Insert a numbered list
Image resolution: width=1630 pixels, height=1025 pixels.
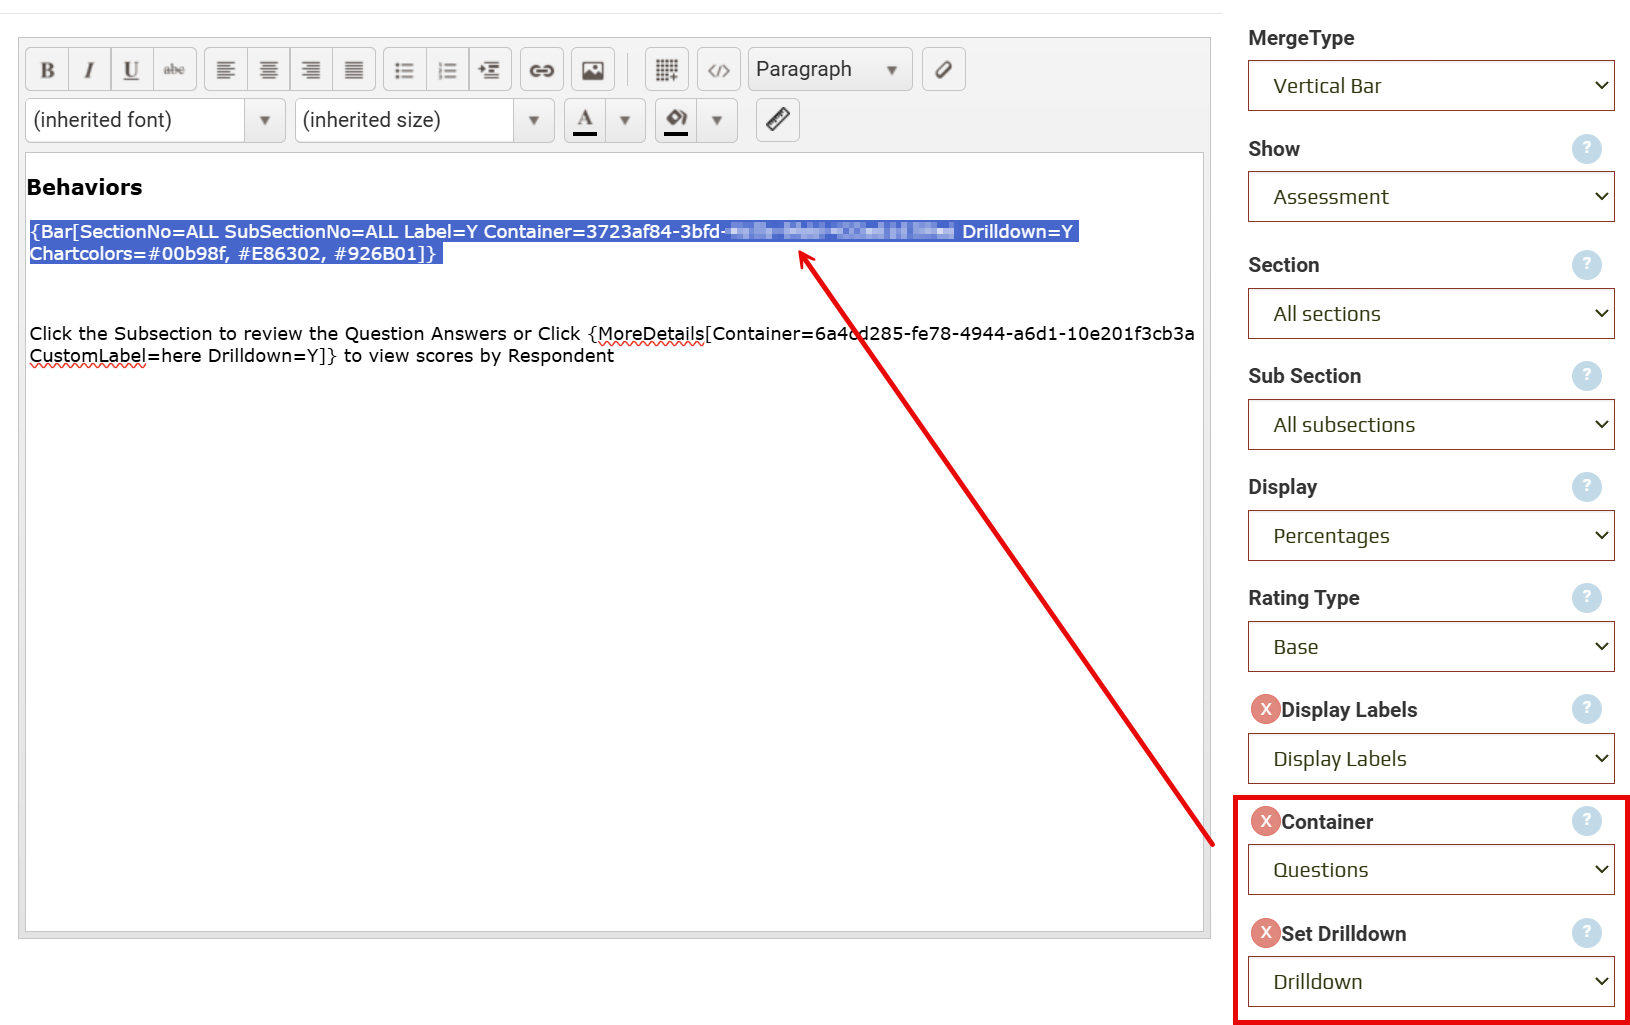[447, 70]
